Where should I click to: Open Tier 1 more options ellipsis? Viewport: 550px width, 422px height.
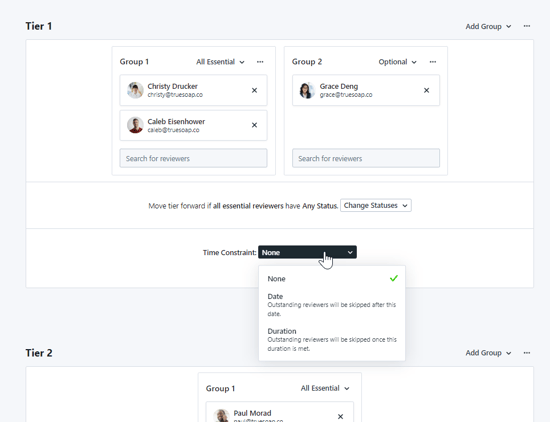point(526,26)
